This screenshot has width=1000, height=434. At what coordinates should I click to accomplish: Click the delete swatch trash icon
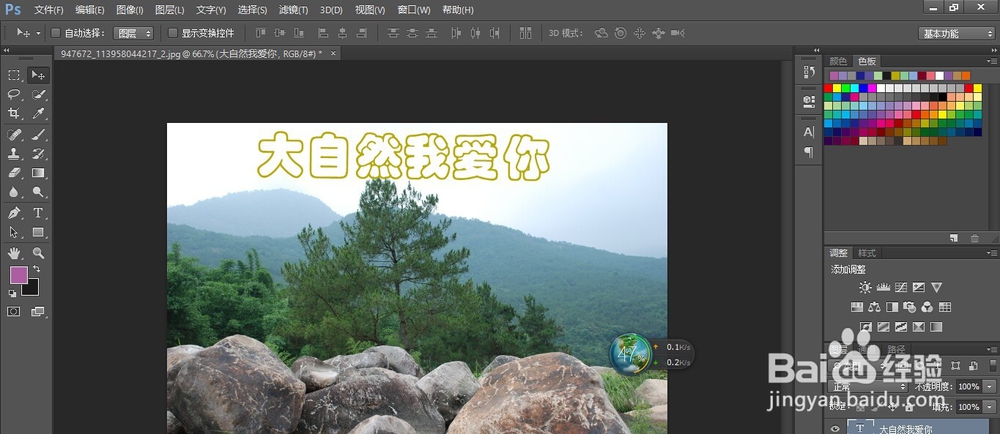coord(974,238)
